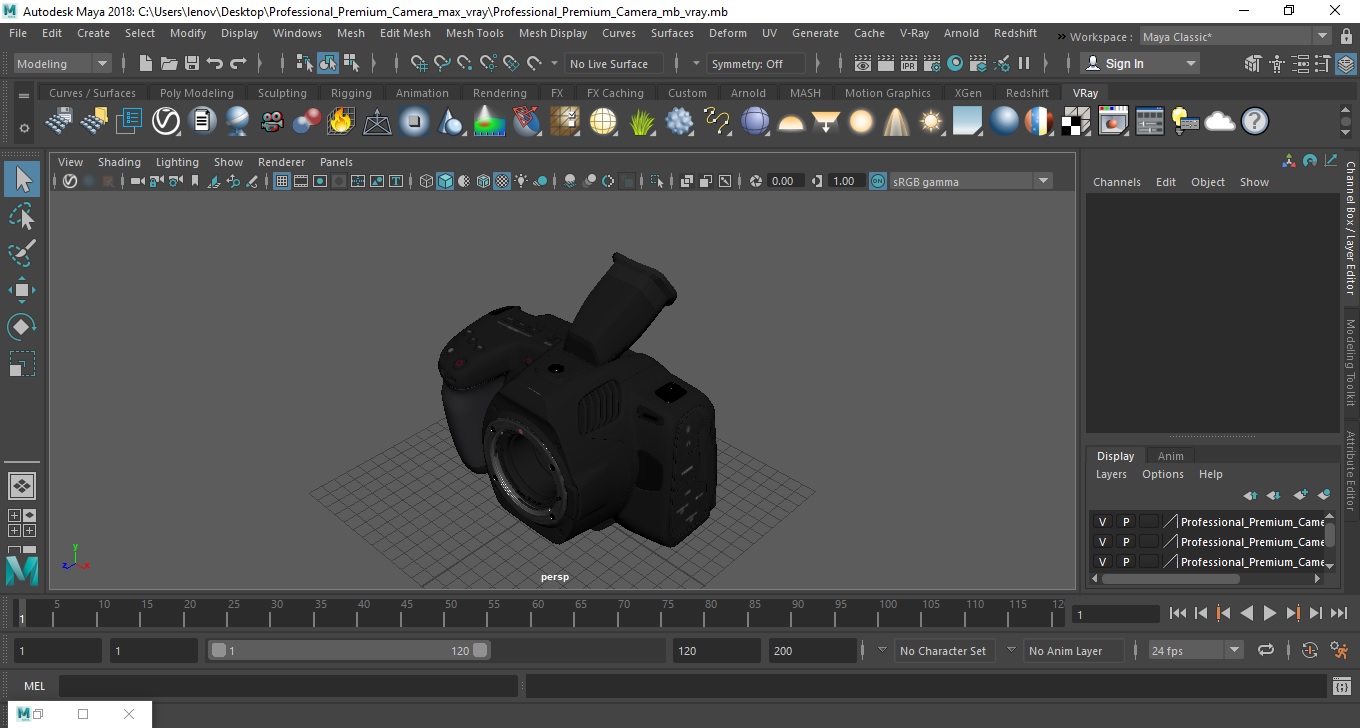Toggle snap to curves
Viewport: 1360px width, 728px height.
[x=442, y=63]
